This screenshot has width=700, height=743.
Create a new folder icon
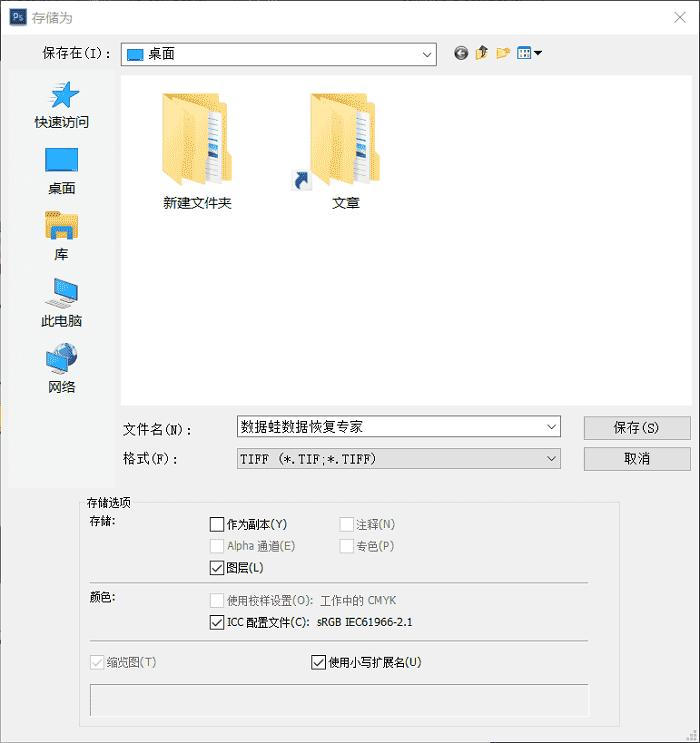[x=503, y=53]
